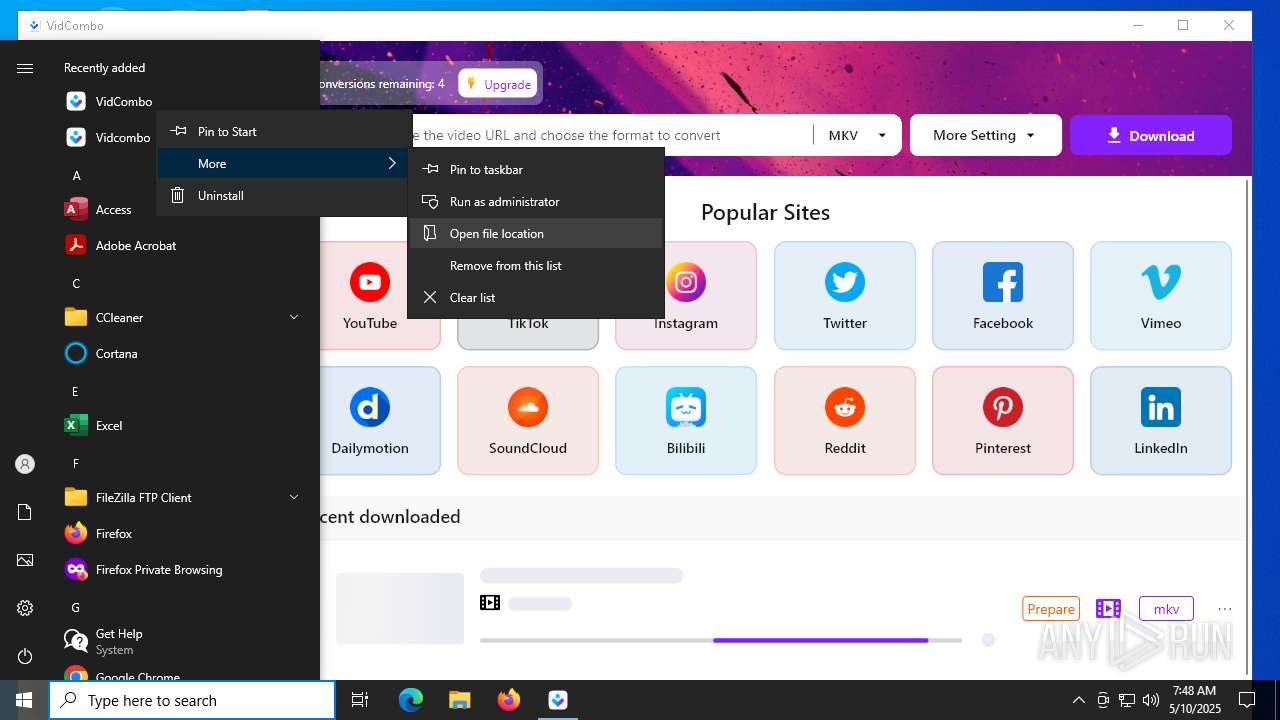Open Microsoft Edge from the taskbar
The height and width of the screenshot is (720, 1280).
pyautogui.click(x=411, y=700)
